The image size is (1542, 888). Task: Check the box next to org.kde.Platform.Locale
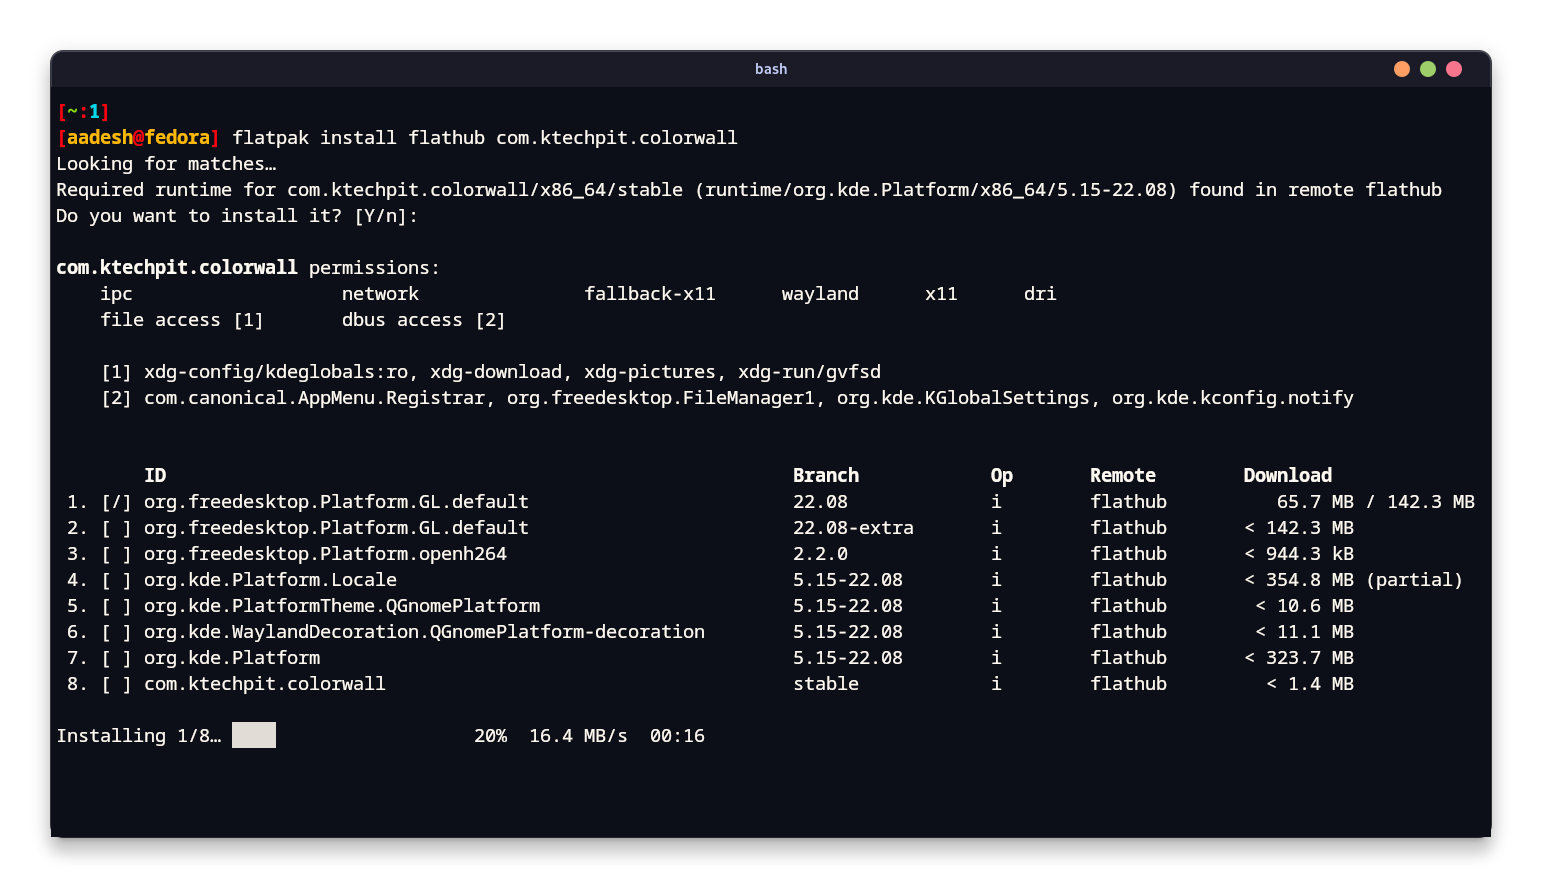[x=116, y=579]
